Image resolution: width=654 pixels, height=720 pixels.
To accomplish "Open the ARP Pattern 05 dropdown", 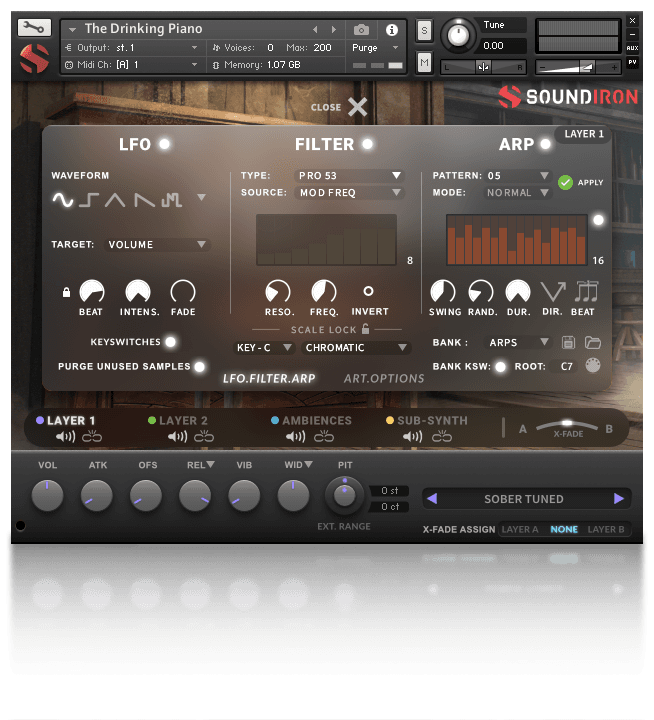I will coord(518,175).
